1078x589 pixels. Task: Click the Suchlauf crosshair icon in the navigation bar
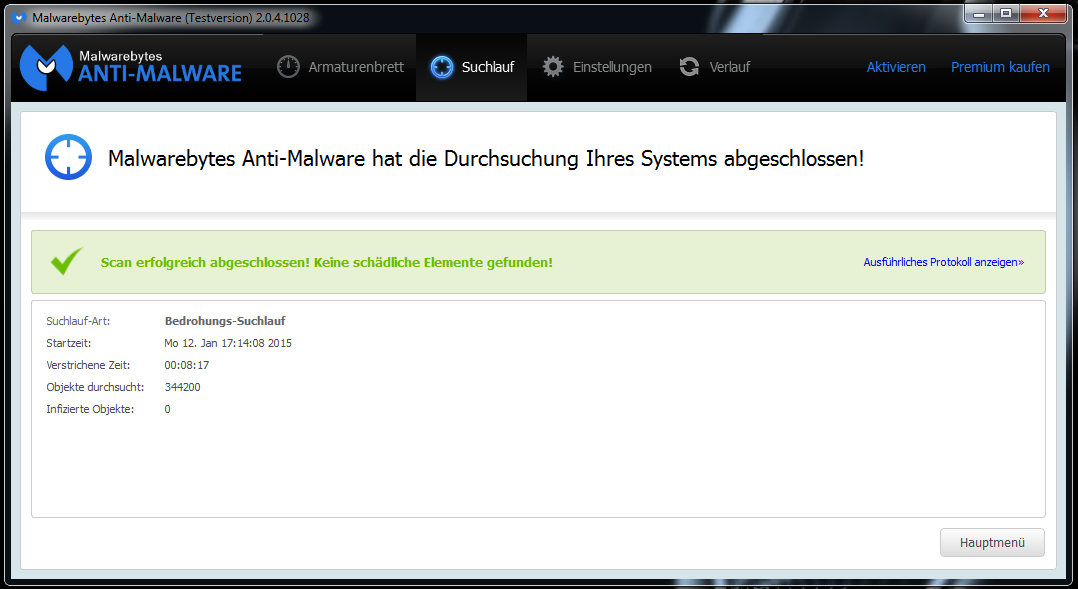click(x=441, y=67)
